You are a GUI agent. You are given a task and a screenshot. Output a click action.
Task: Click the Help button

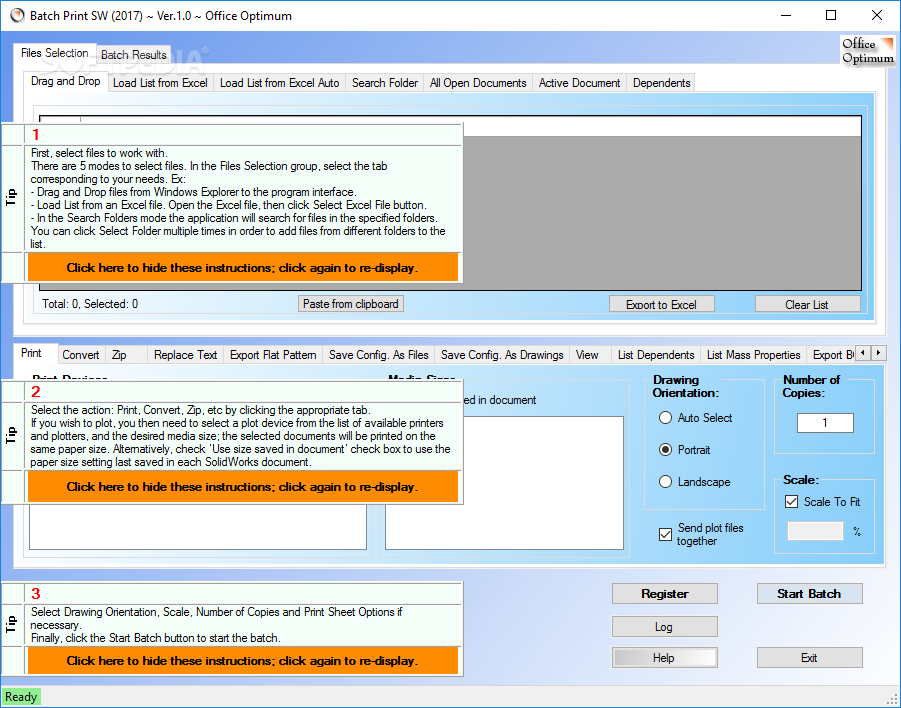click(664, 657)
